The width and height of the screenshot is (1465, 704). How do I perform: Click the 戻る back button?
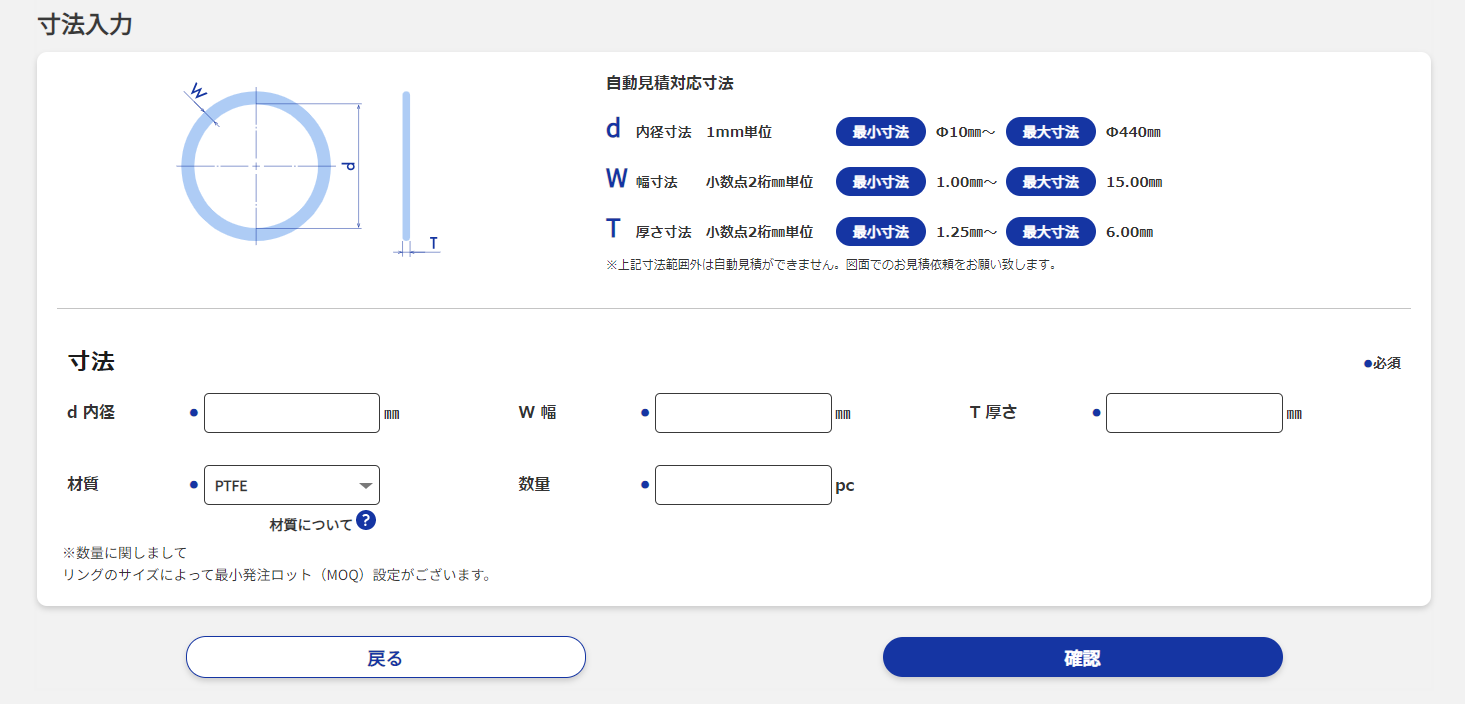(385, 657)
